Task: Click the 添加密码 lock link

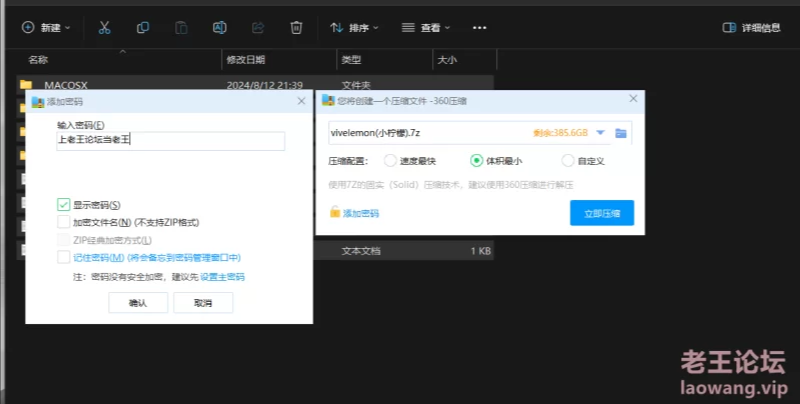Action: coord(355,213)
